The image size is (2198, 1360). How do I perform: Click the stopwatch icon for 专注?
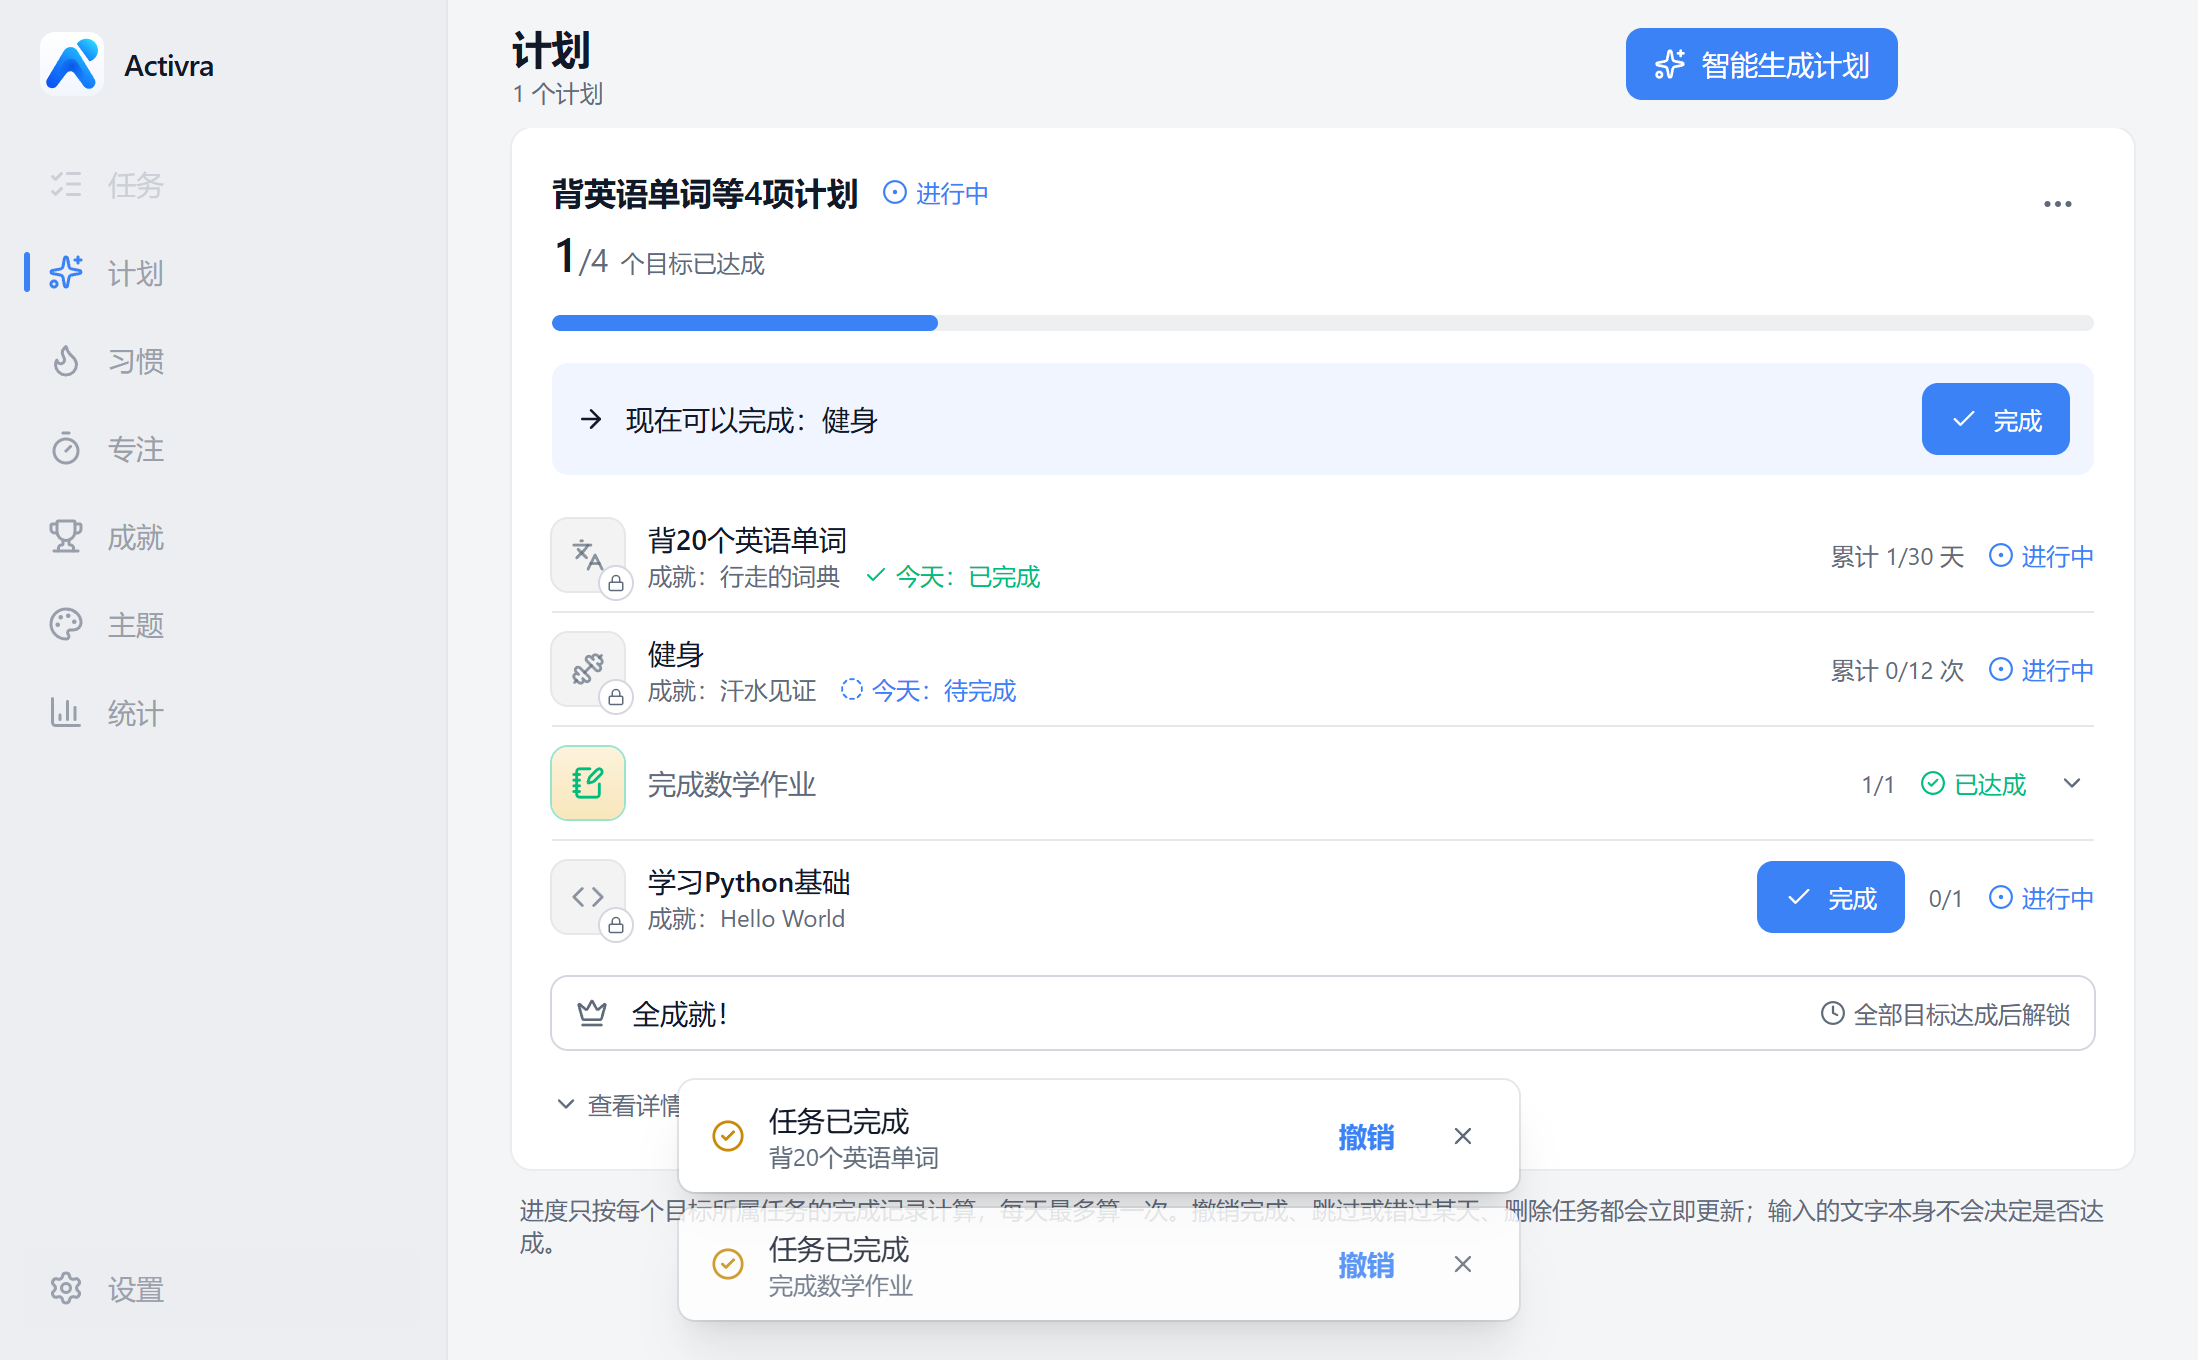pos(66,449)
